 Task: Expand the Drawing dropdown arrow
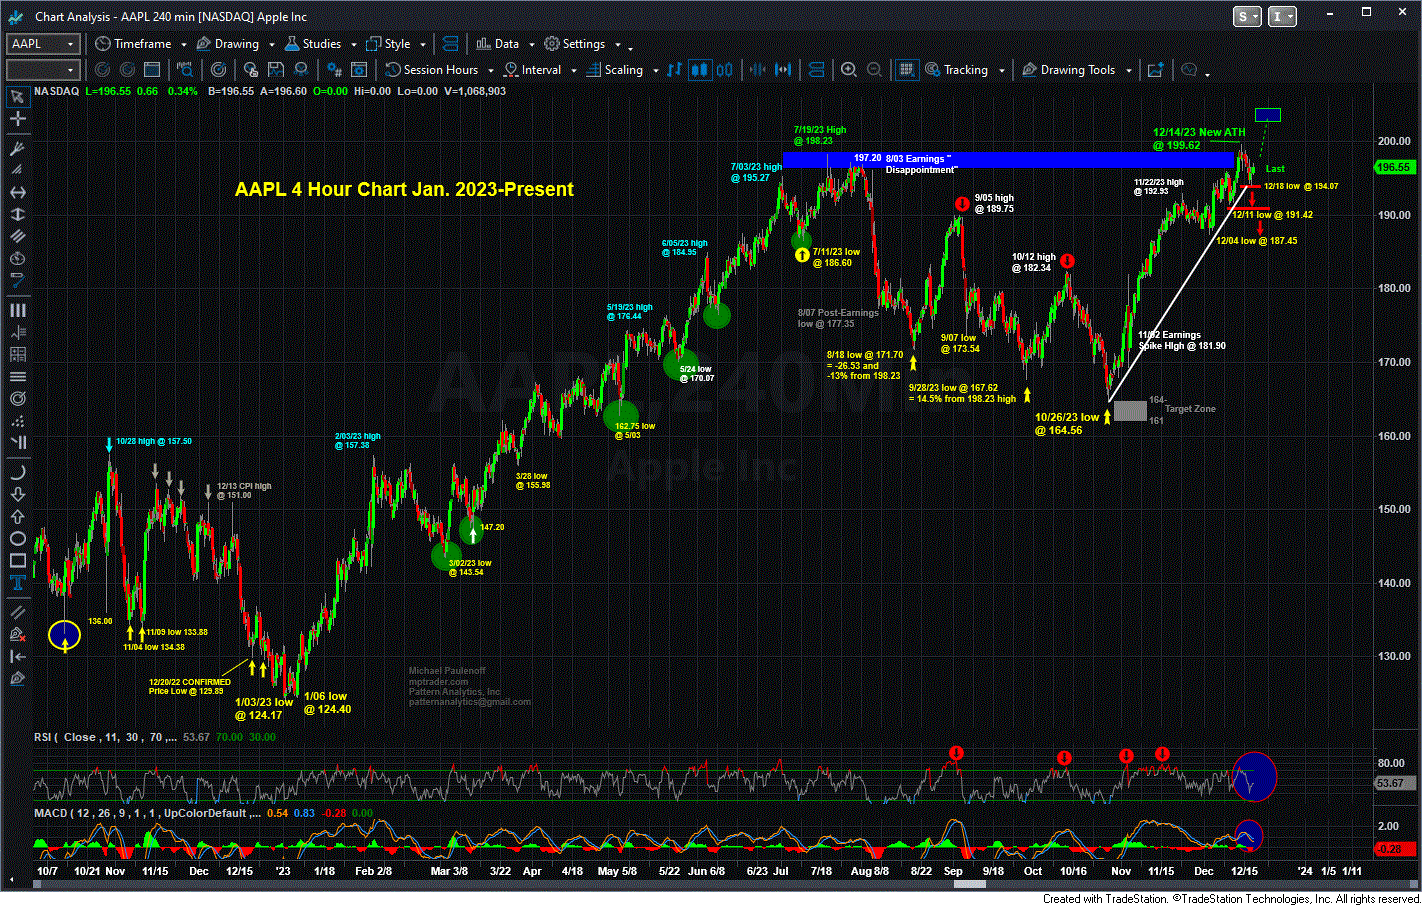click(271, 45)
